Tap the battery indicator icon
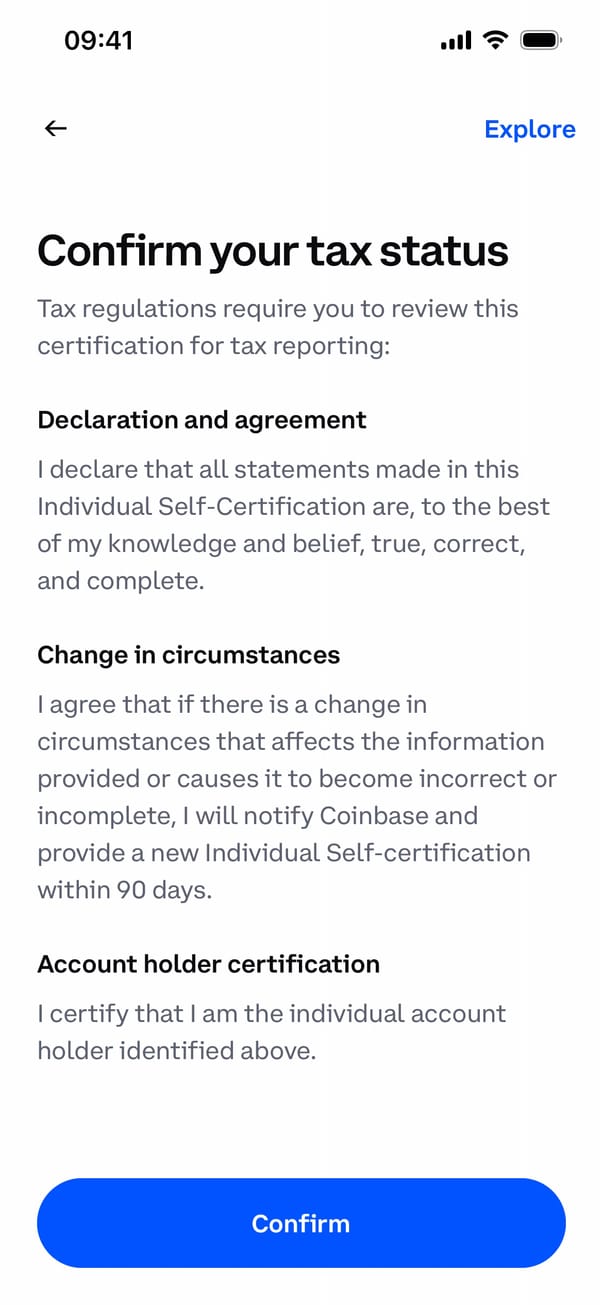This screenshot has height=1305, width=603. click(x=542, y=41)
